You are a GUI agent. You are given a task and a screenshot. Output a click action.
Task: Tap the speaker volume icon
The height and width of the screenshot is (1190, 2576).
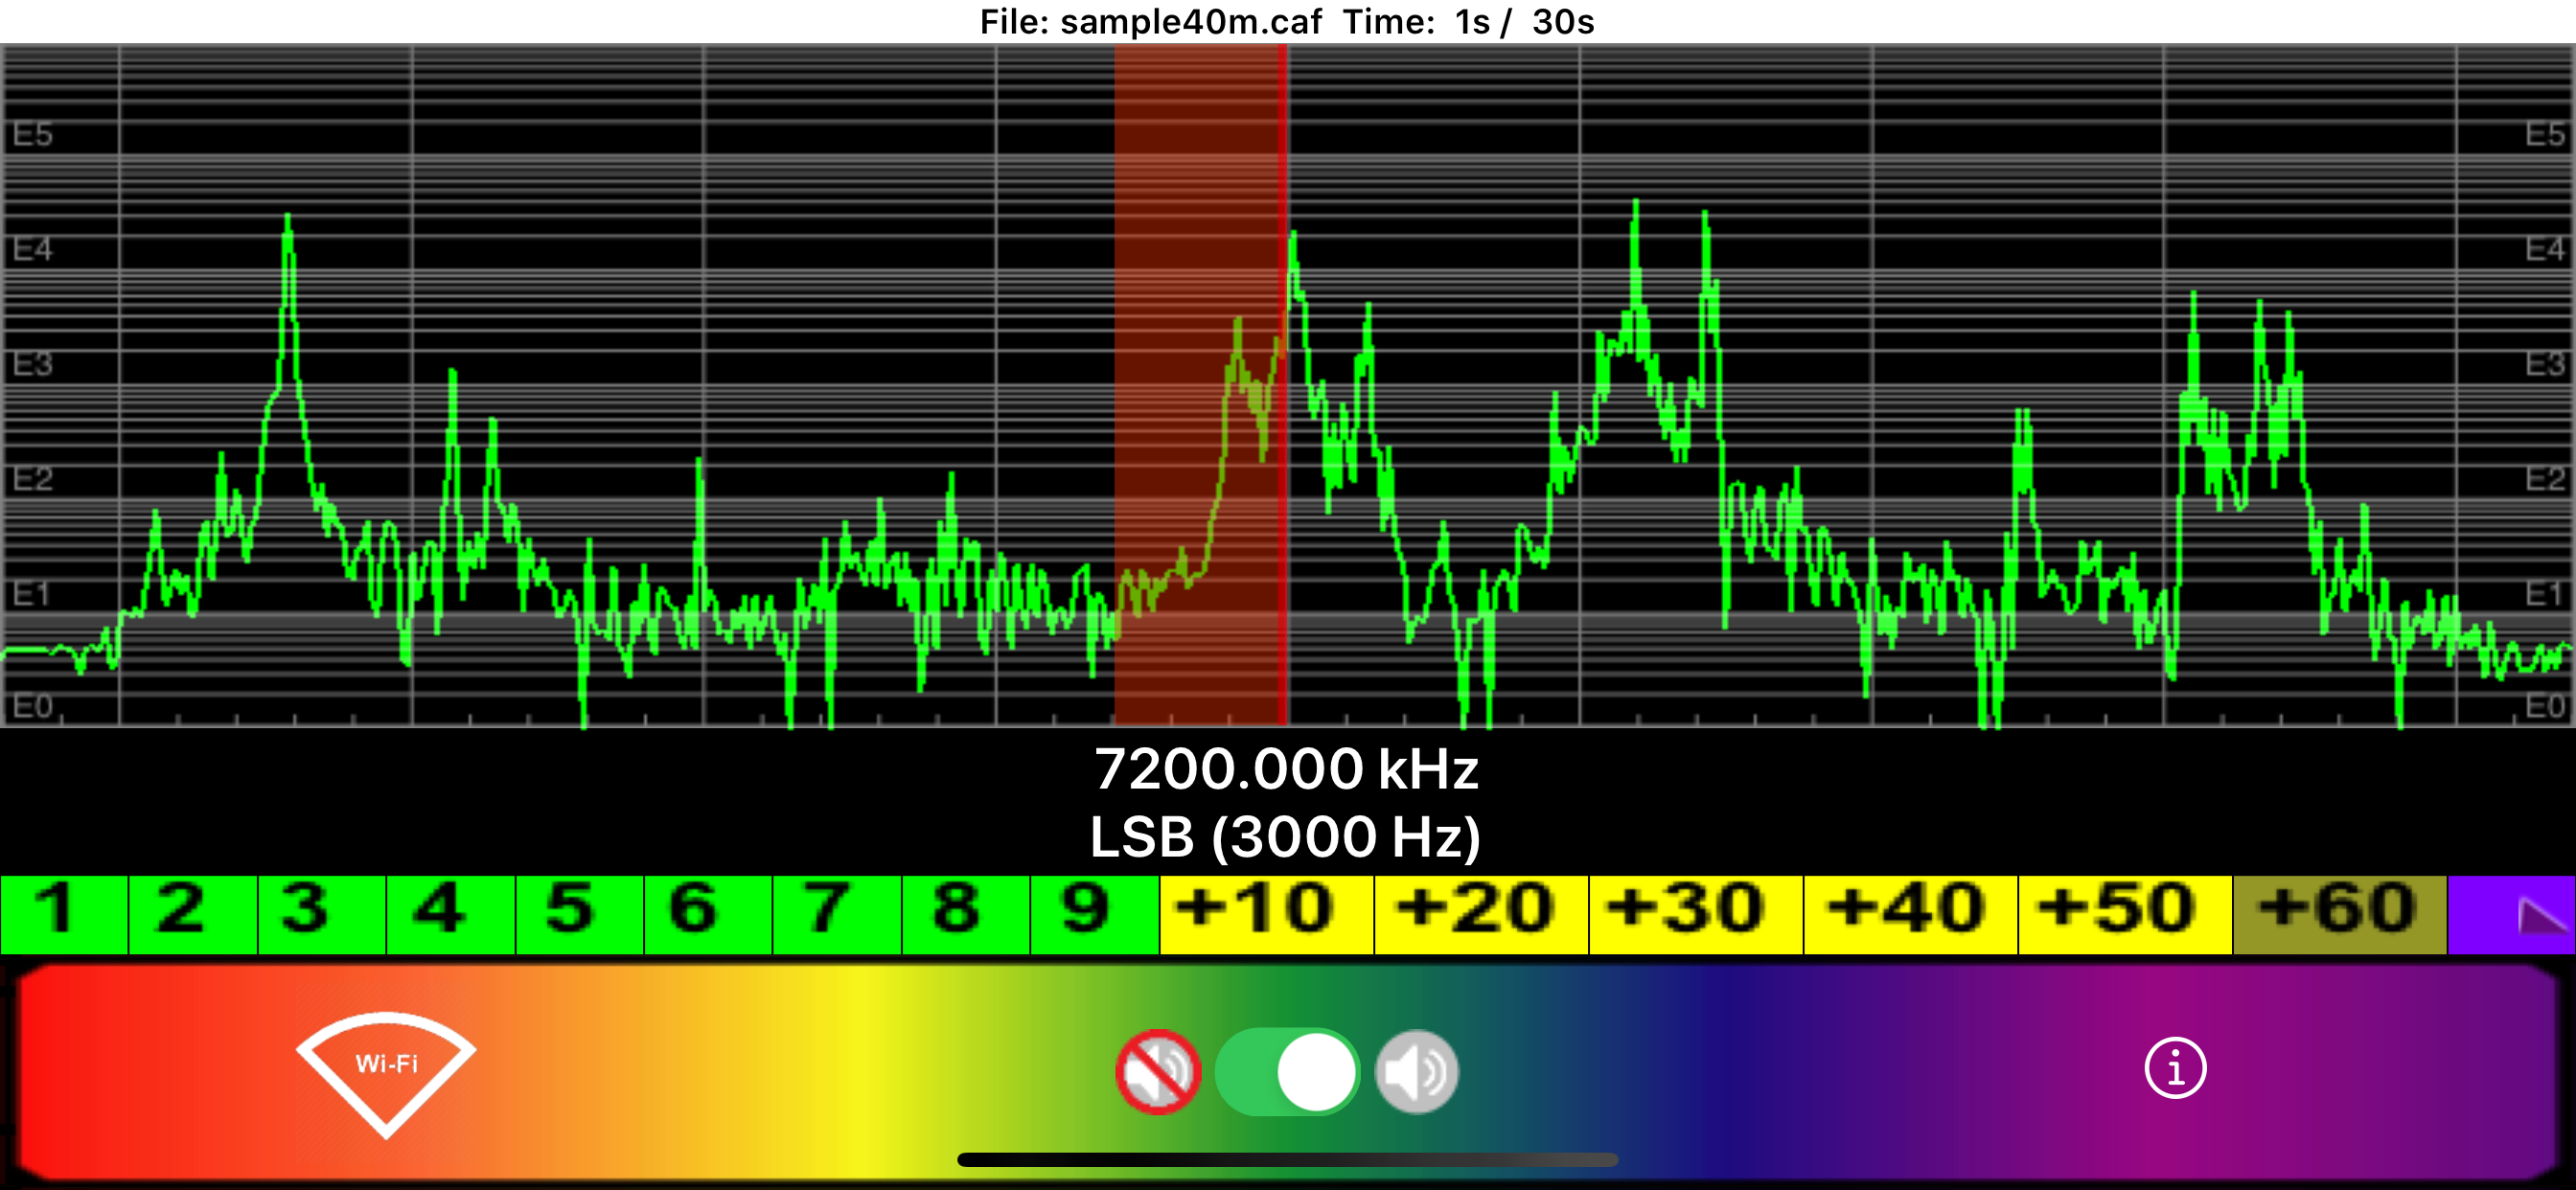coord(1416,1072)
